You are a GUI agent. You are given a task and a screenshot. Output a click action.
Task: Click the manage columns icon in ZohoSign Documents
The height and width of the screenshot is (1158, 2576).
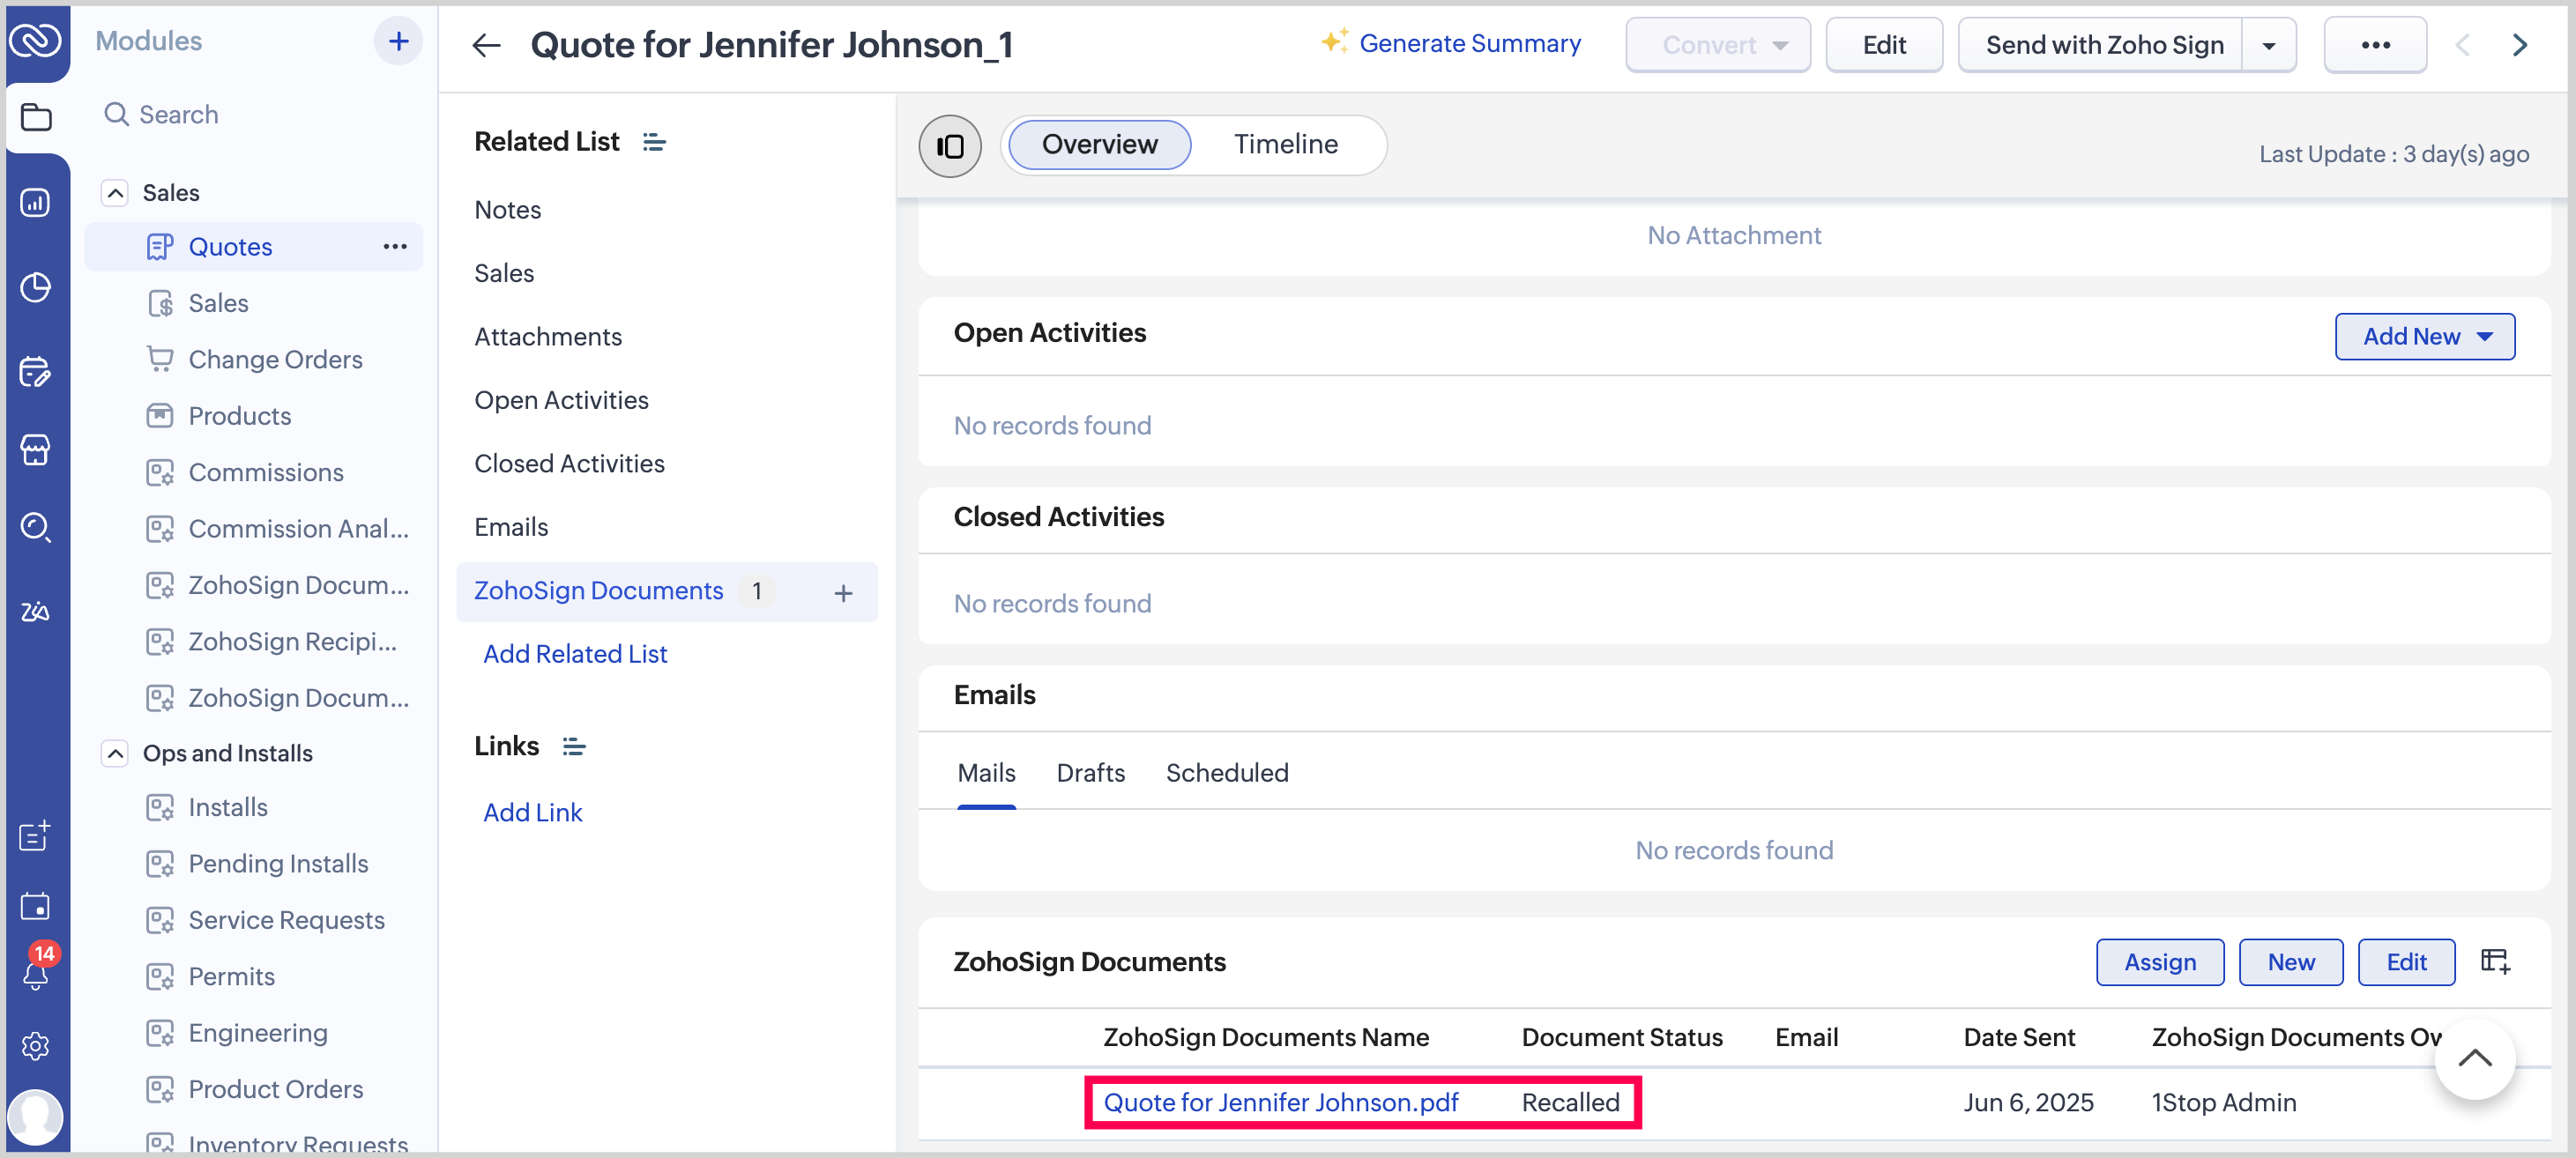pyautogui.click(x=2495, y=961)
